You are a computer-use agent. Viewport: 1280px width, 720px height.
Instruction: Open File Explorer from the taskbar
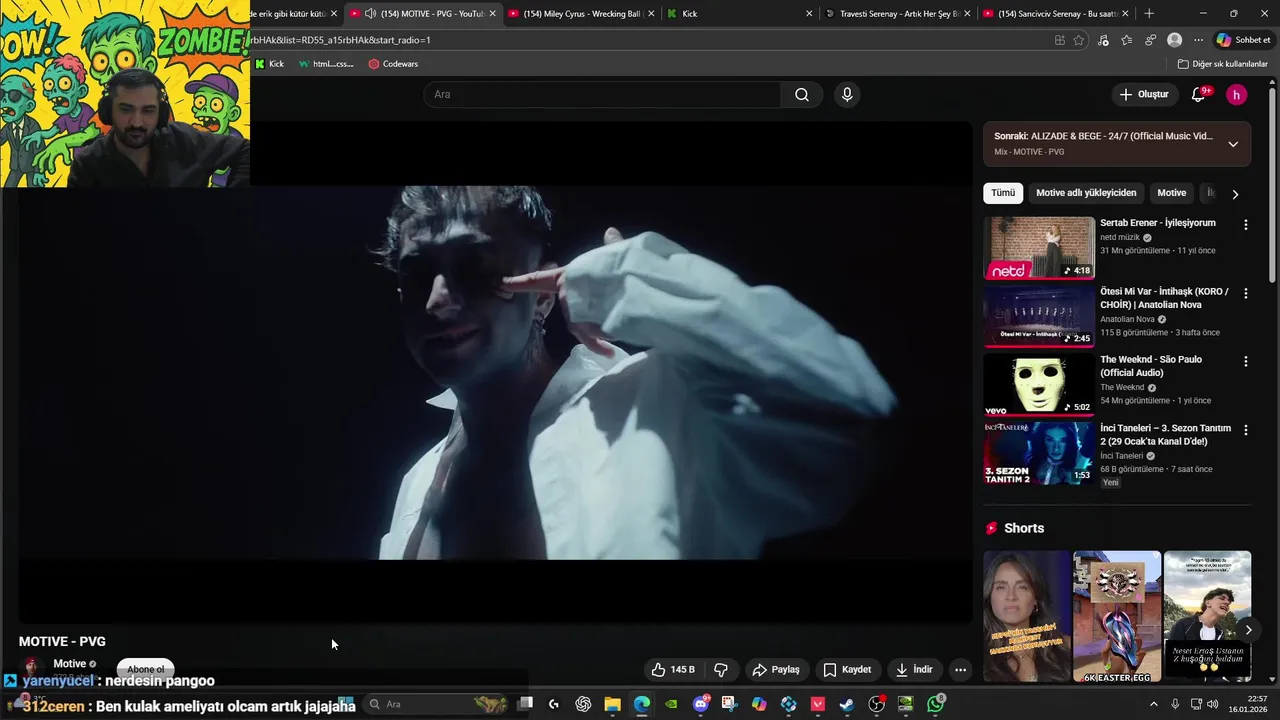pyautogui.click(x=612, y=704)
